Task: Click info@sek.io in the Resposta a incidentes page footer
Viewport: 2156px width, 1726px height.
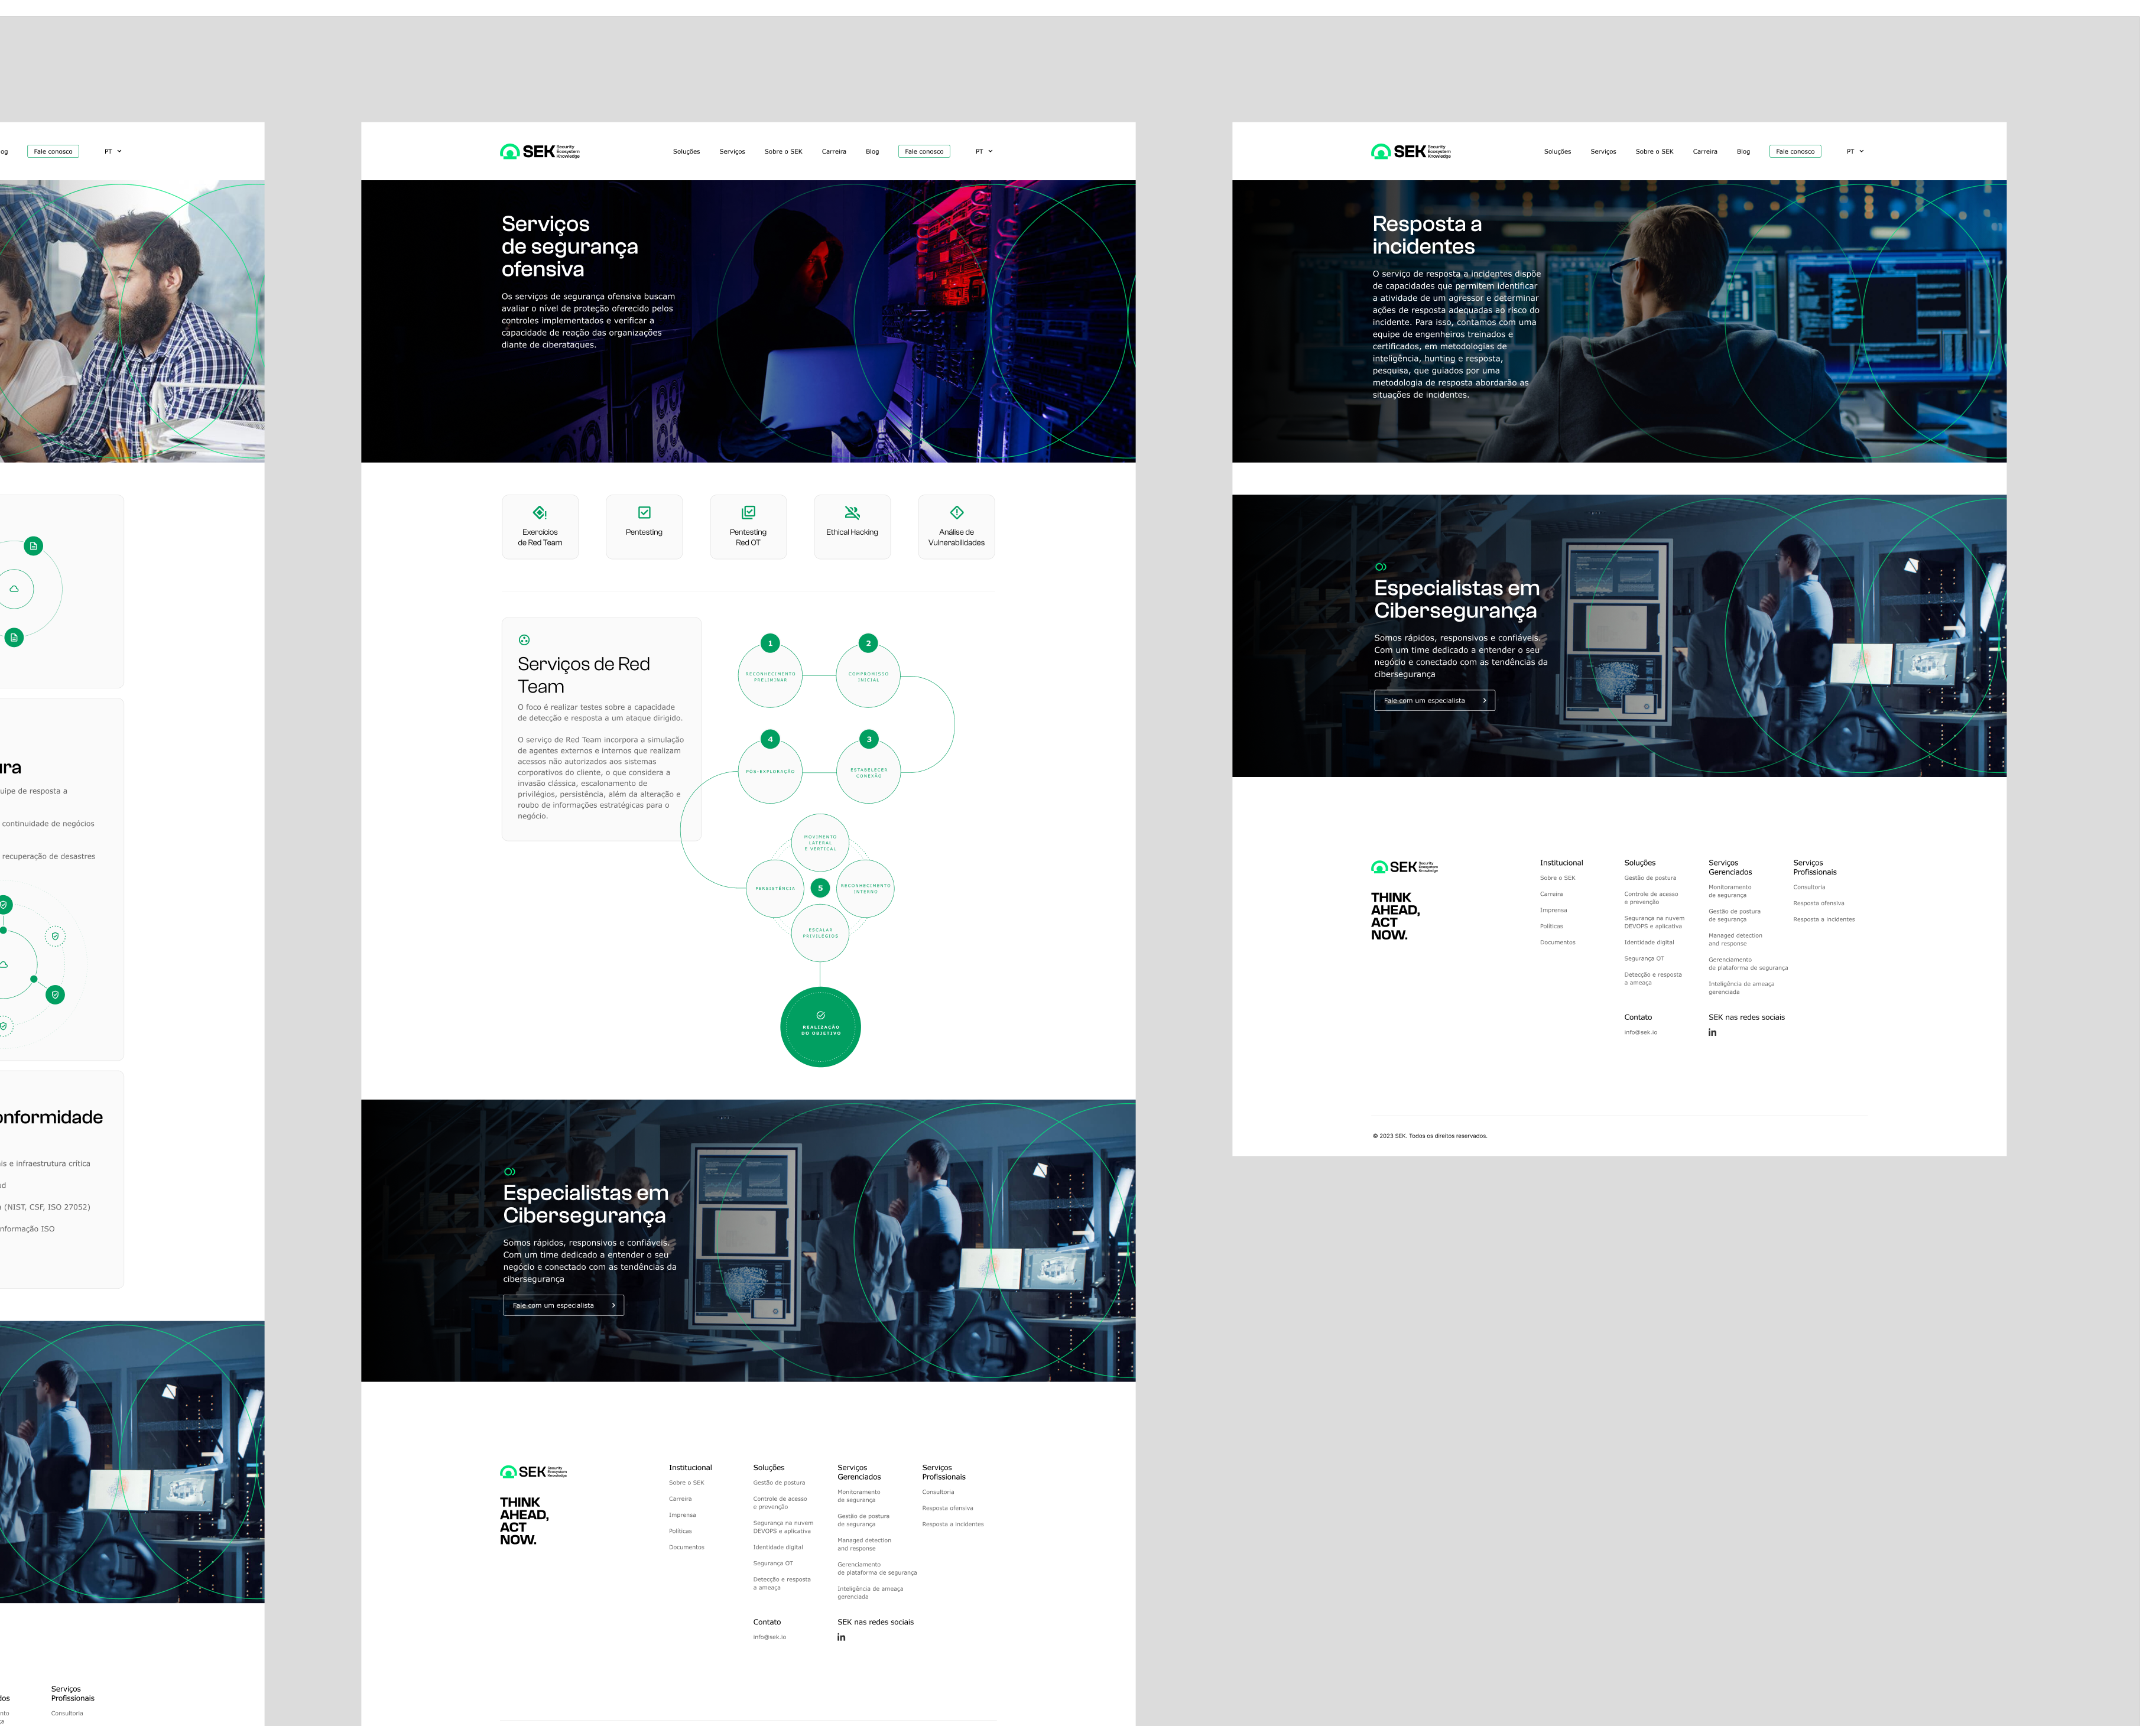Action: [1640, 1033]
